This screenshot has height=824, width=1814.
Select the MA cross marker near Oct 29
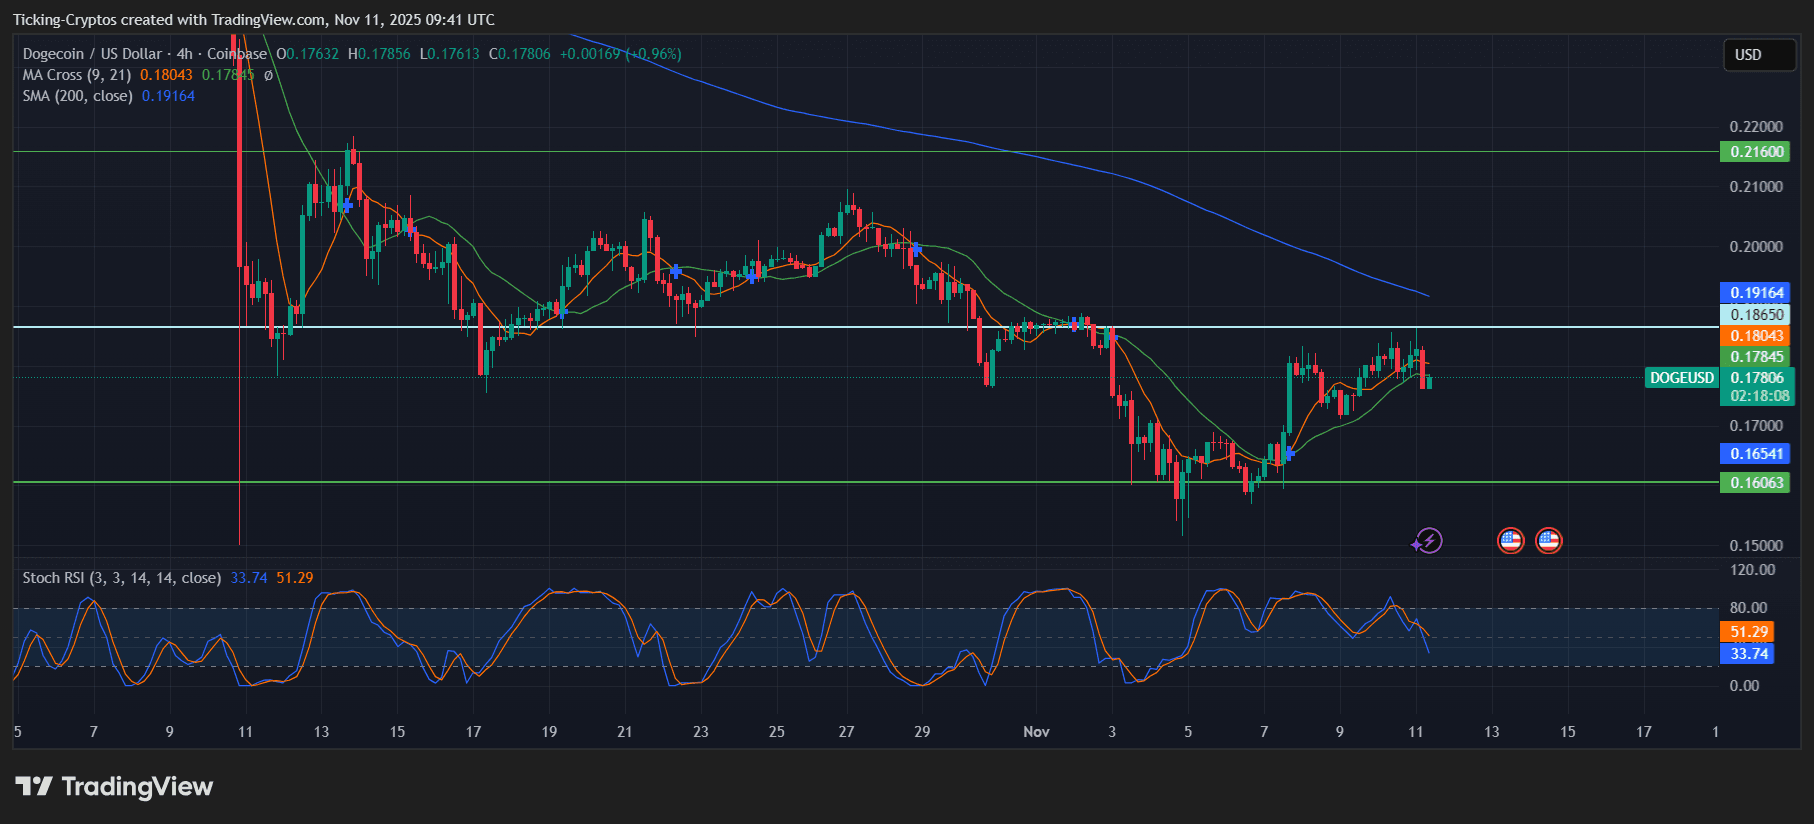[914, 249]
